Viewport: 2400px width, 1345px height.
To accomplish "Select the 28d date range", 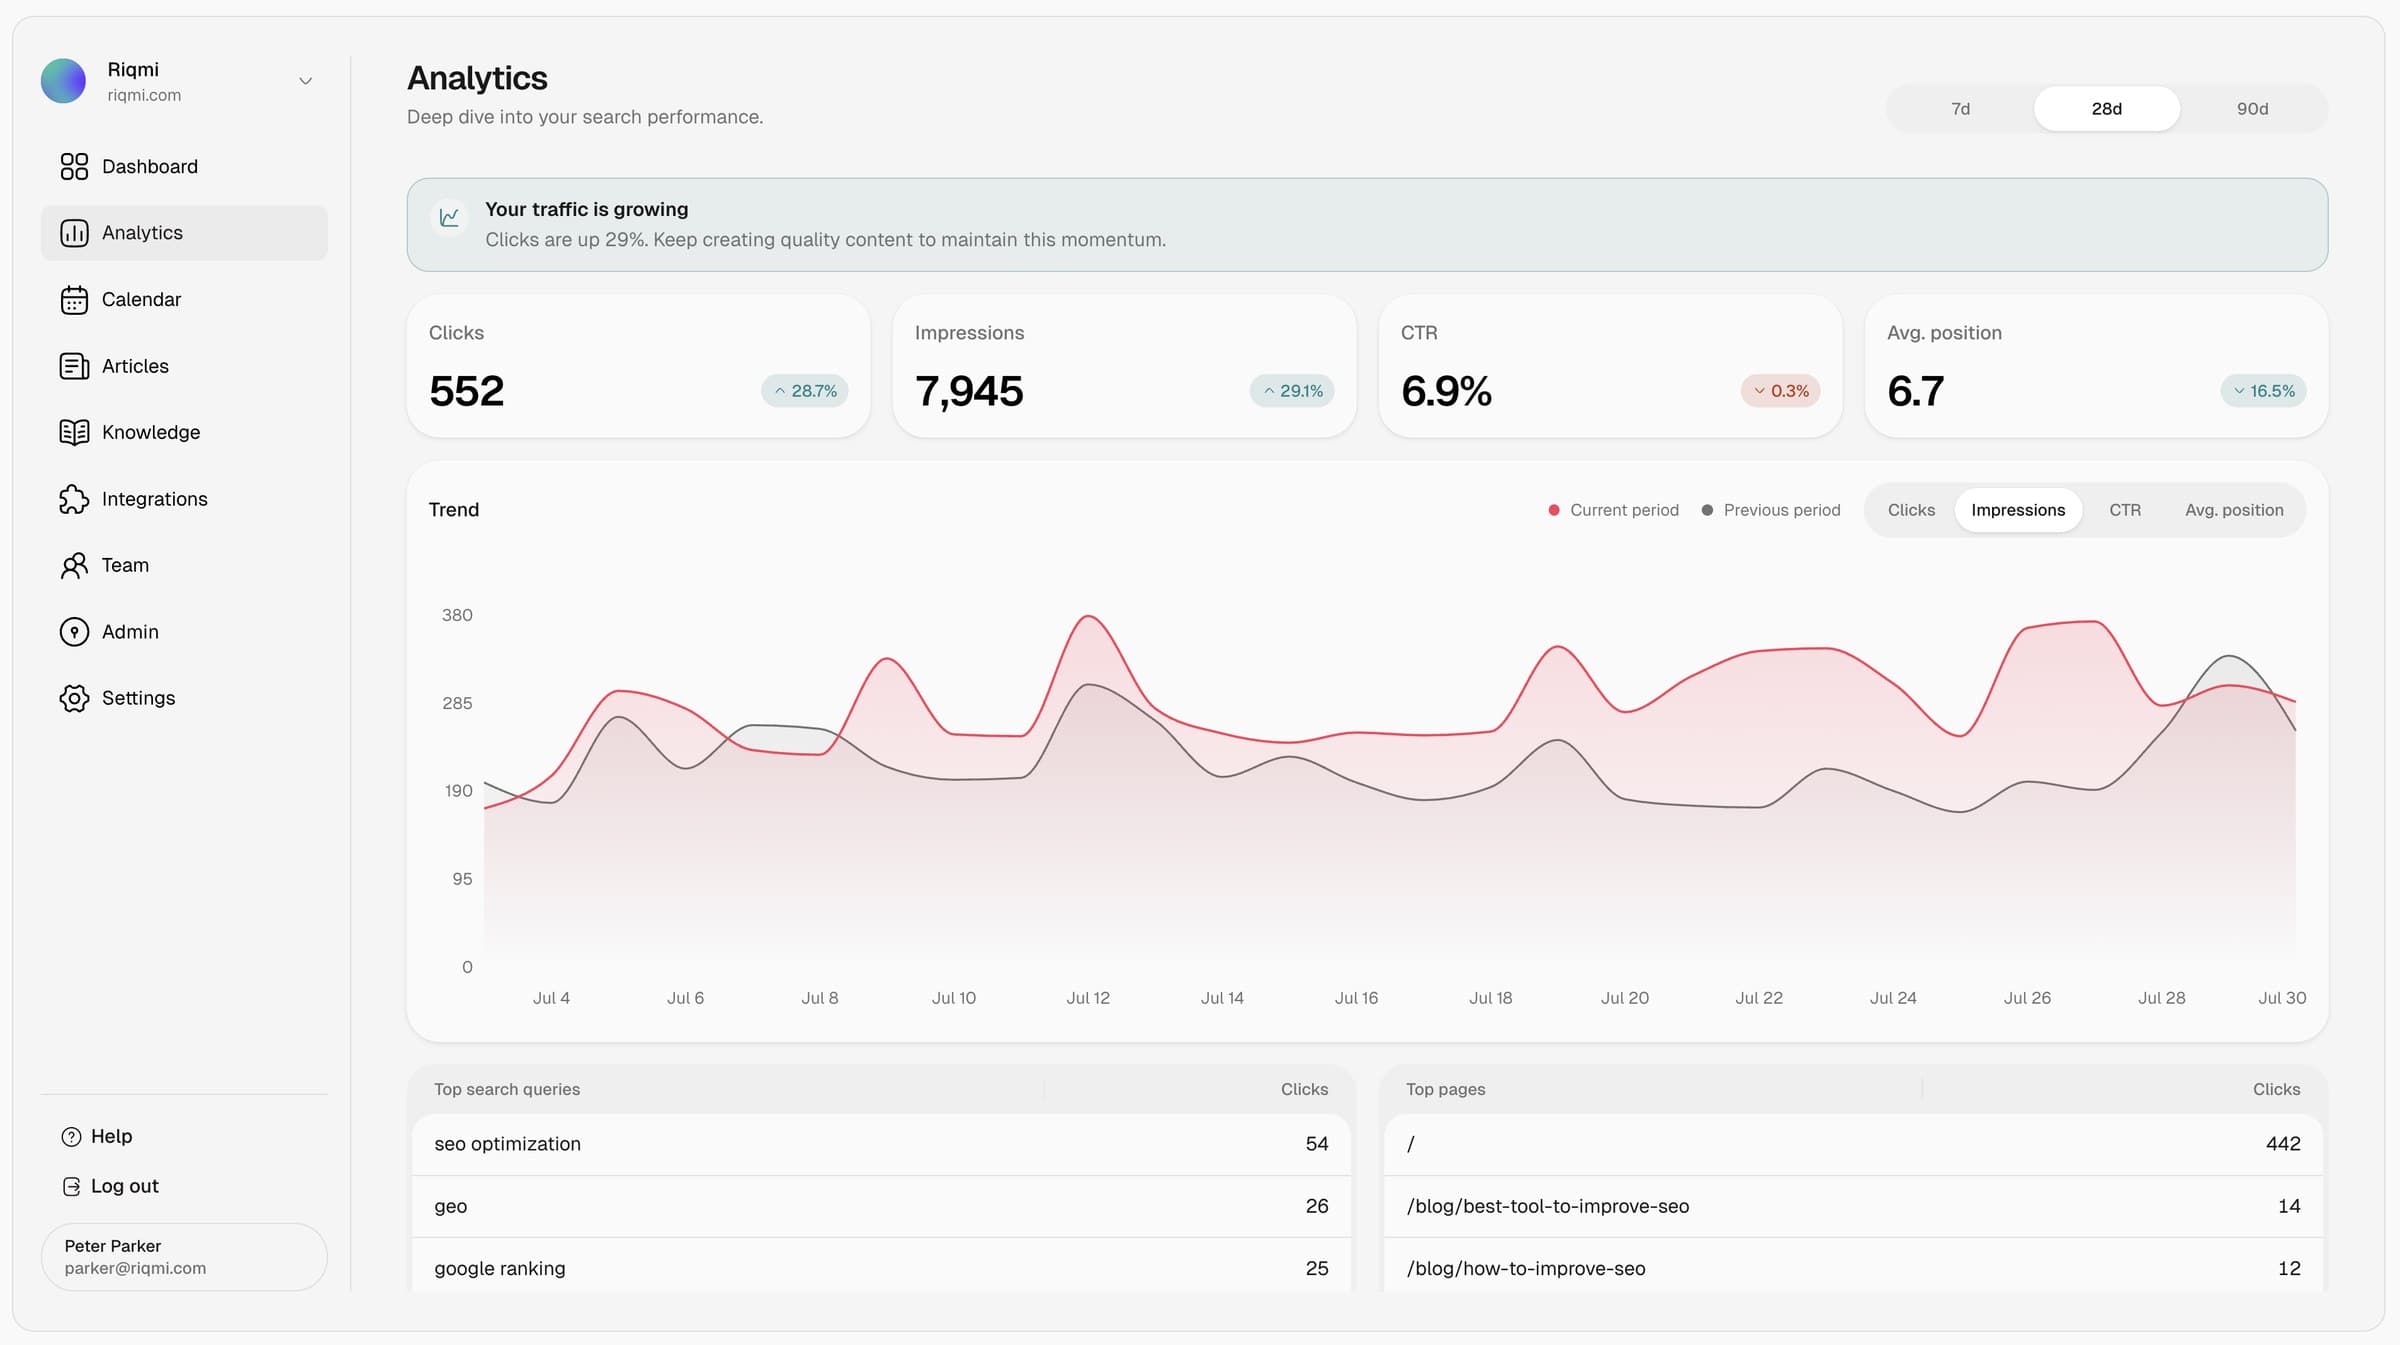I will click(2107, 109).
